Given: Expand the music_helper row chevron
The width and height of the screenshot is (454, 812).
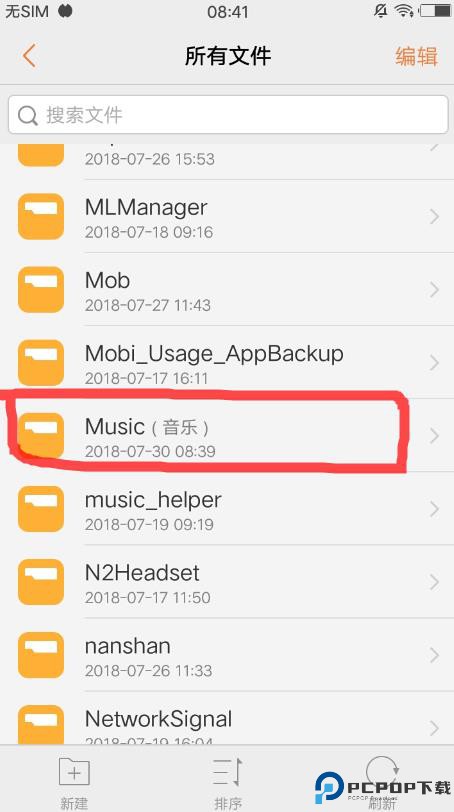Looking at the screenshot, I should point(434,509).
